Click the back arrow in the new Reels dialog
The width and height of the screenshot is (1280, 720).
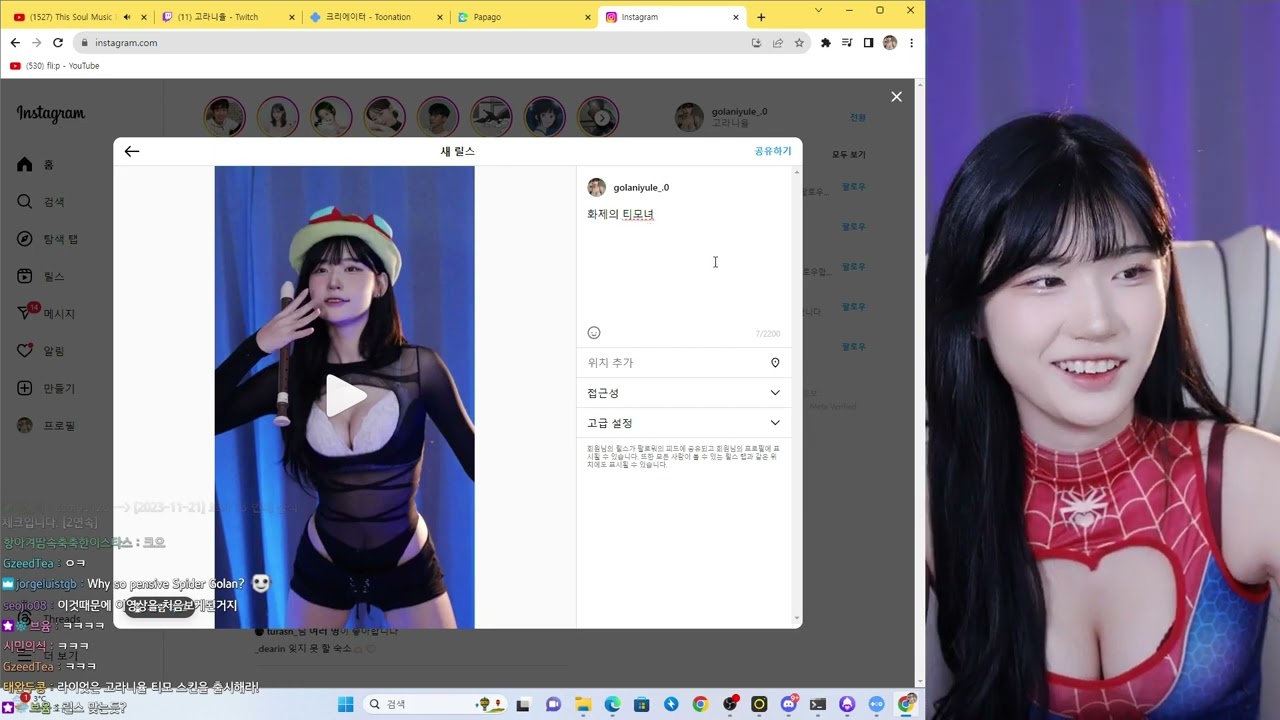132,151
